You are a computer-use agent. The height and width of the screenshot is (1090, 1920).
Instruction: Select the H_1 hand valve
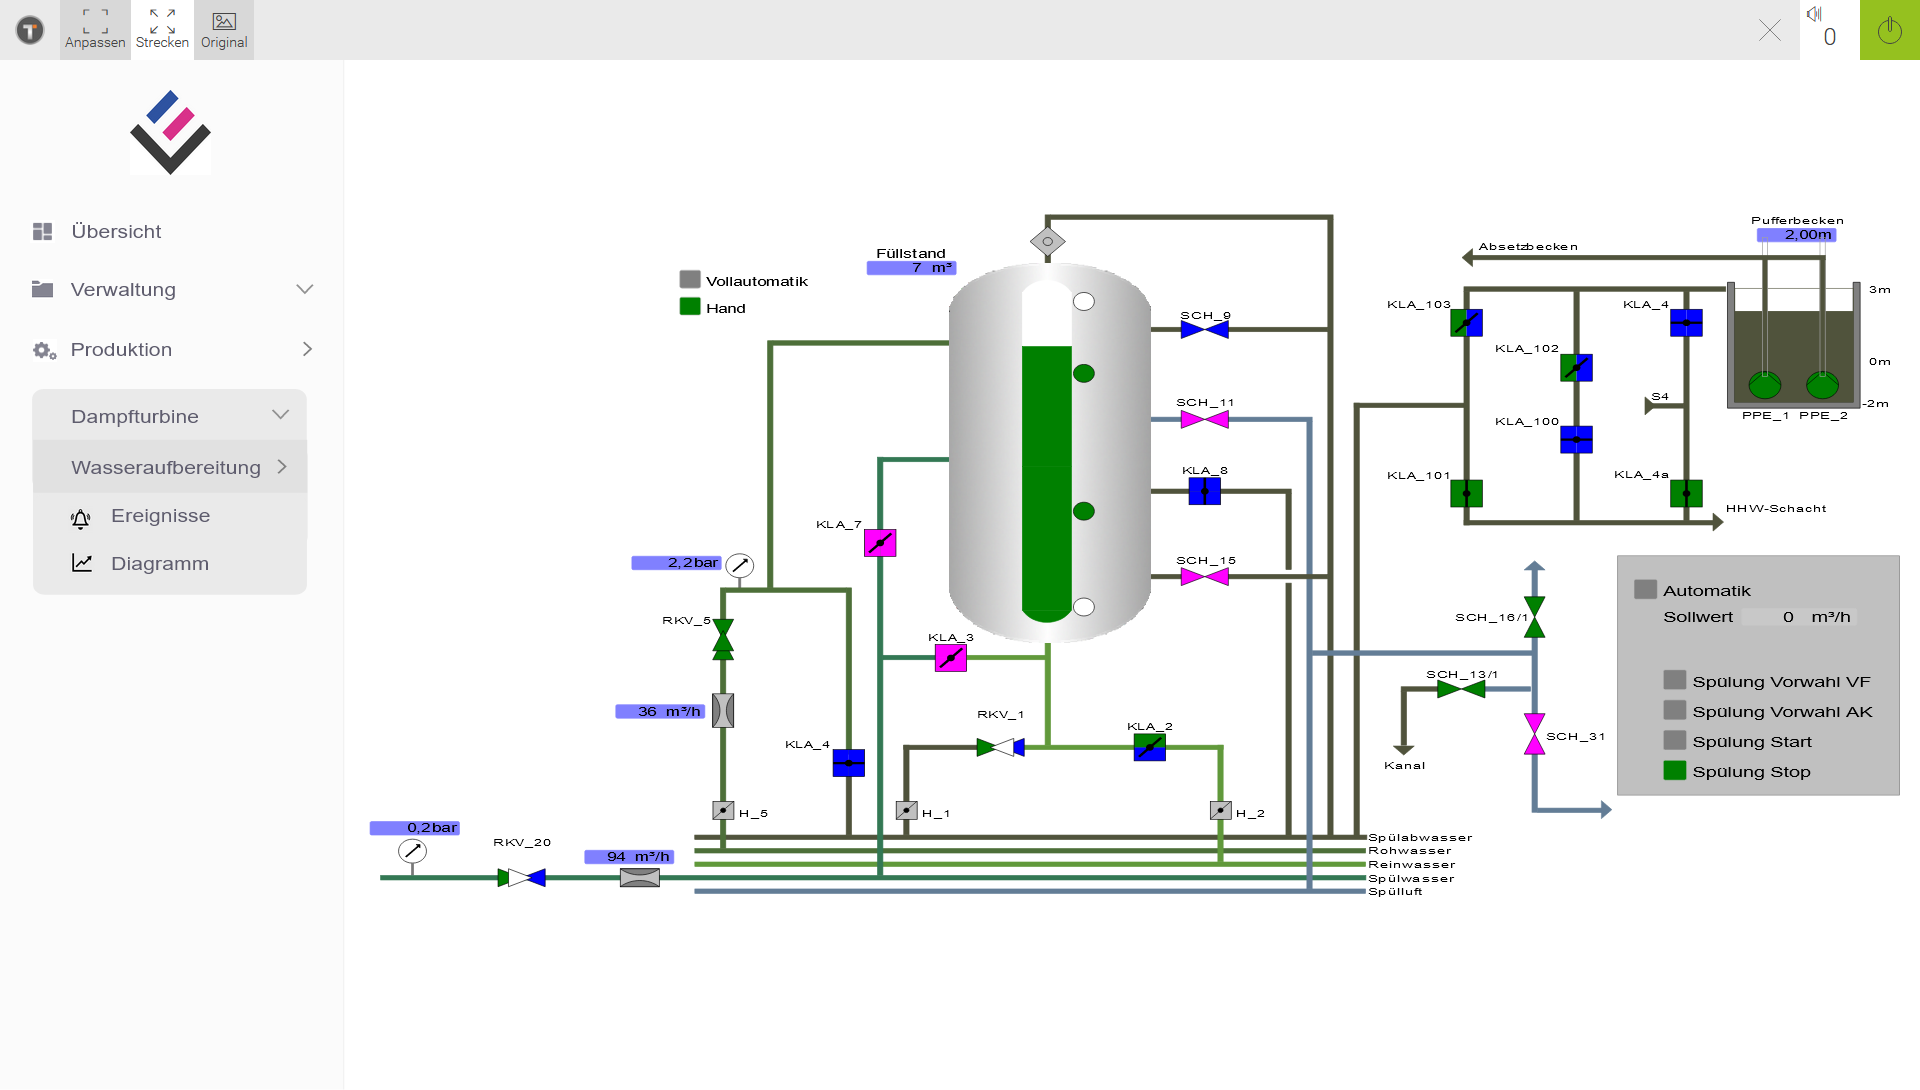coord(907,811)
